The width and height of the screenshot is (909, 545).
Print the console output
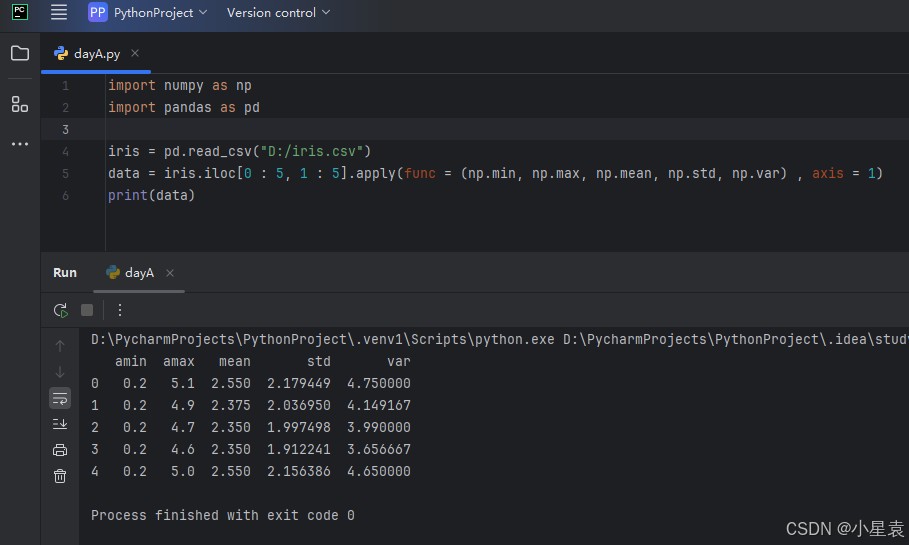click(x=60, y=450)
